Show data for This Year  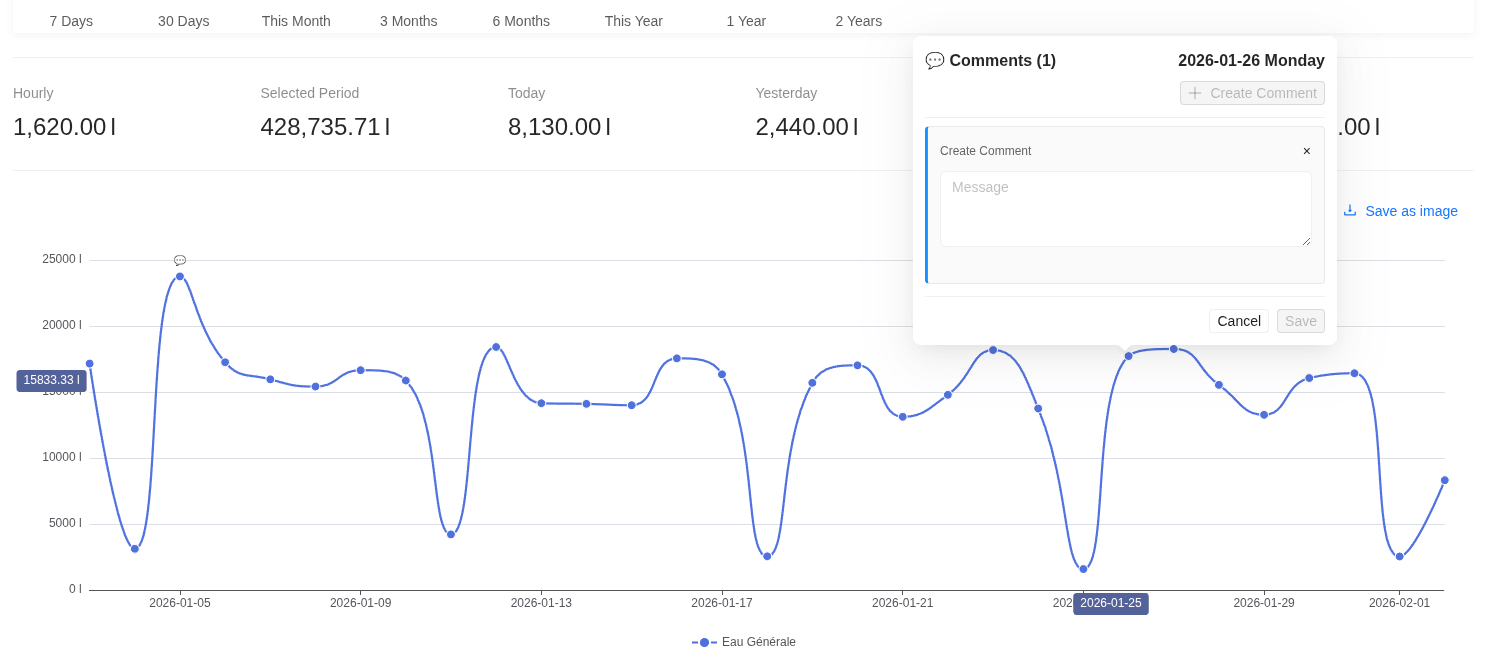634,21
